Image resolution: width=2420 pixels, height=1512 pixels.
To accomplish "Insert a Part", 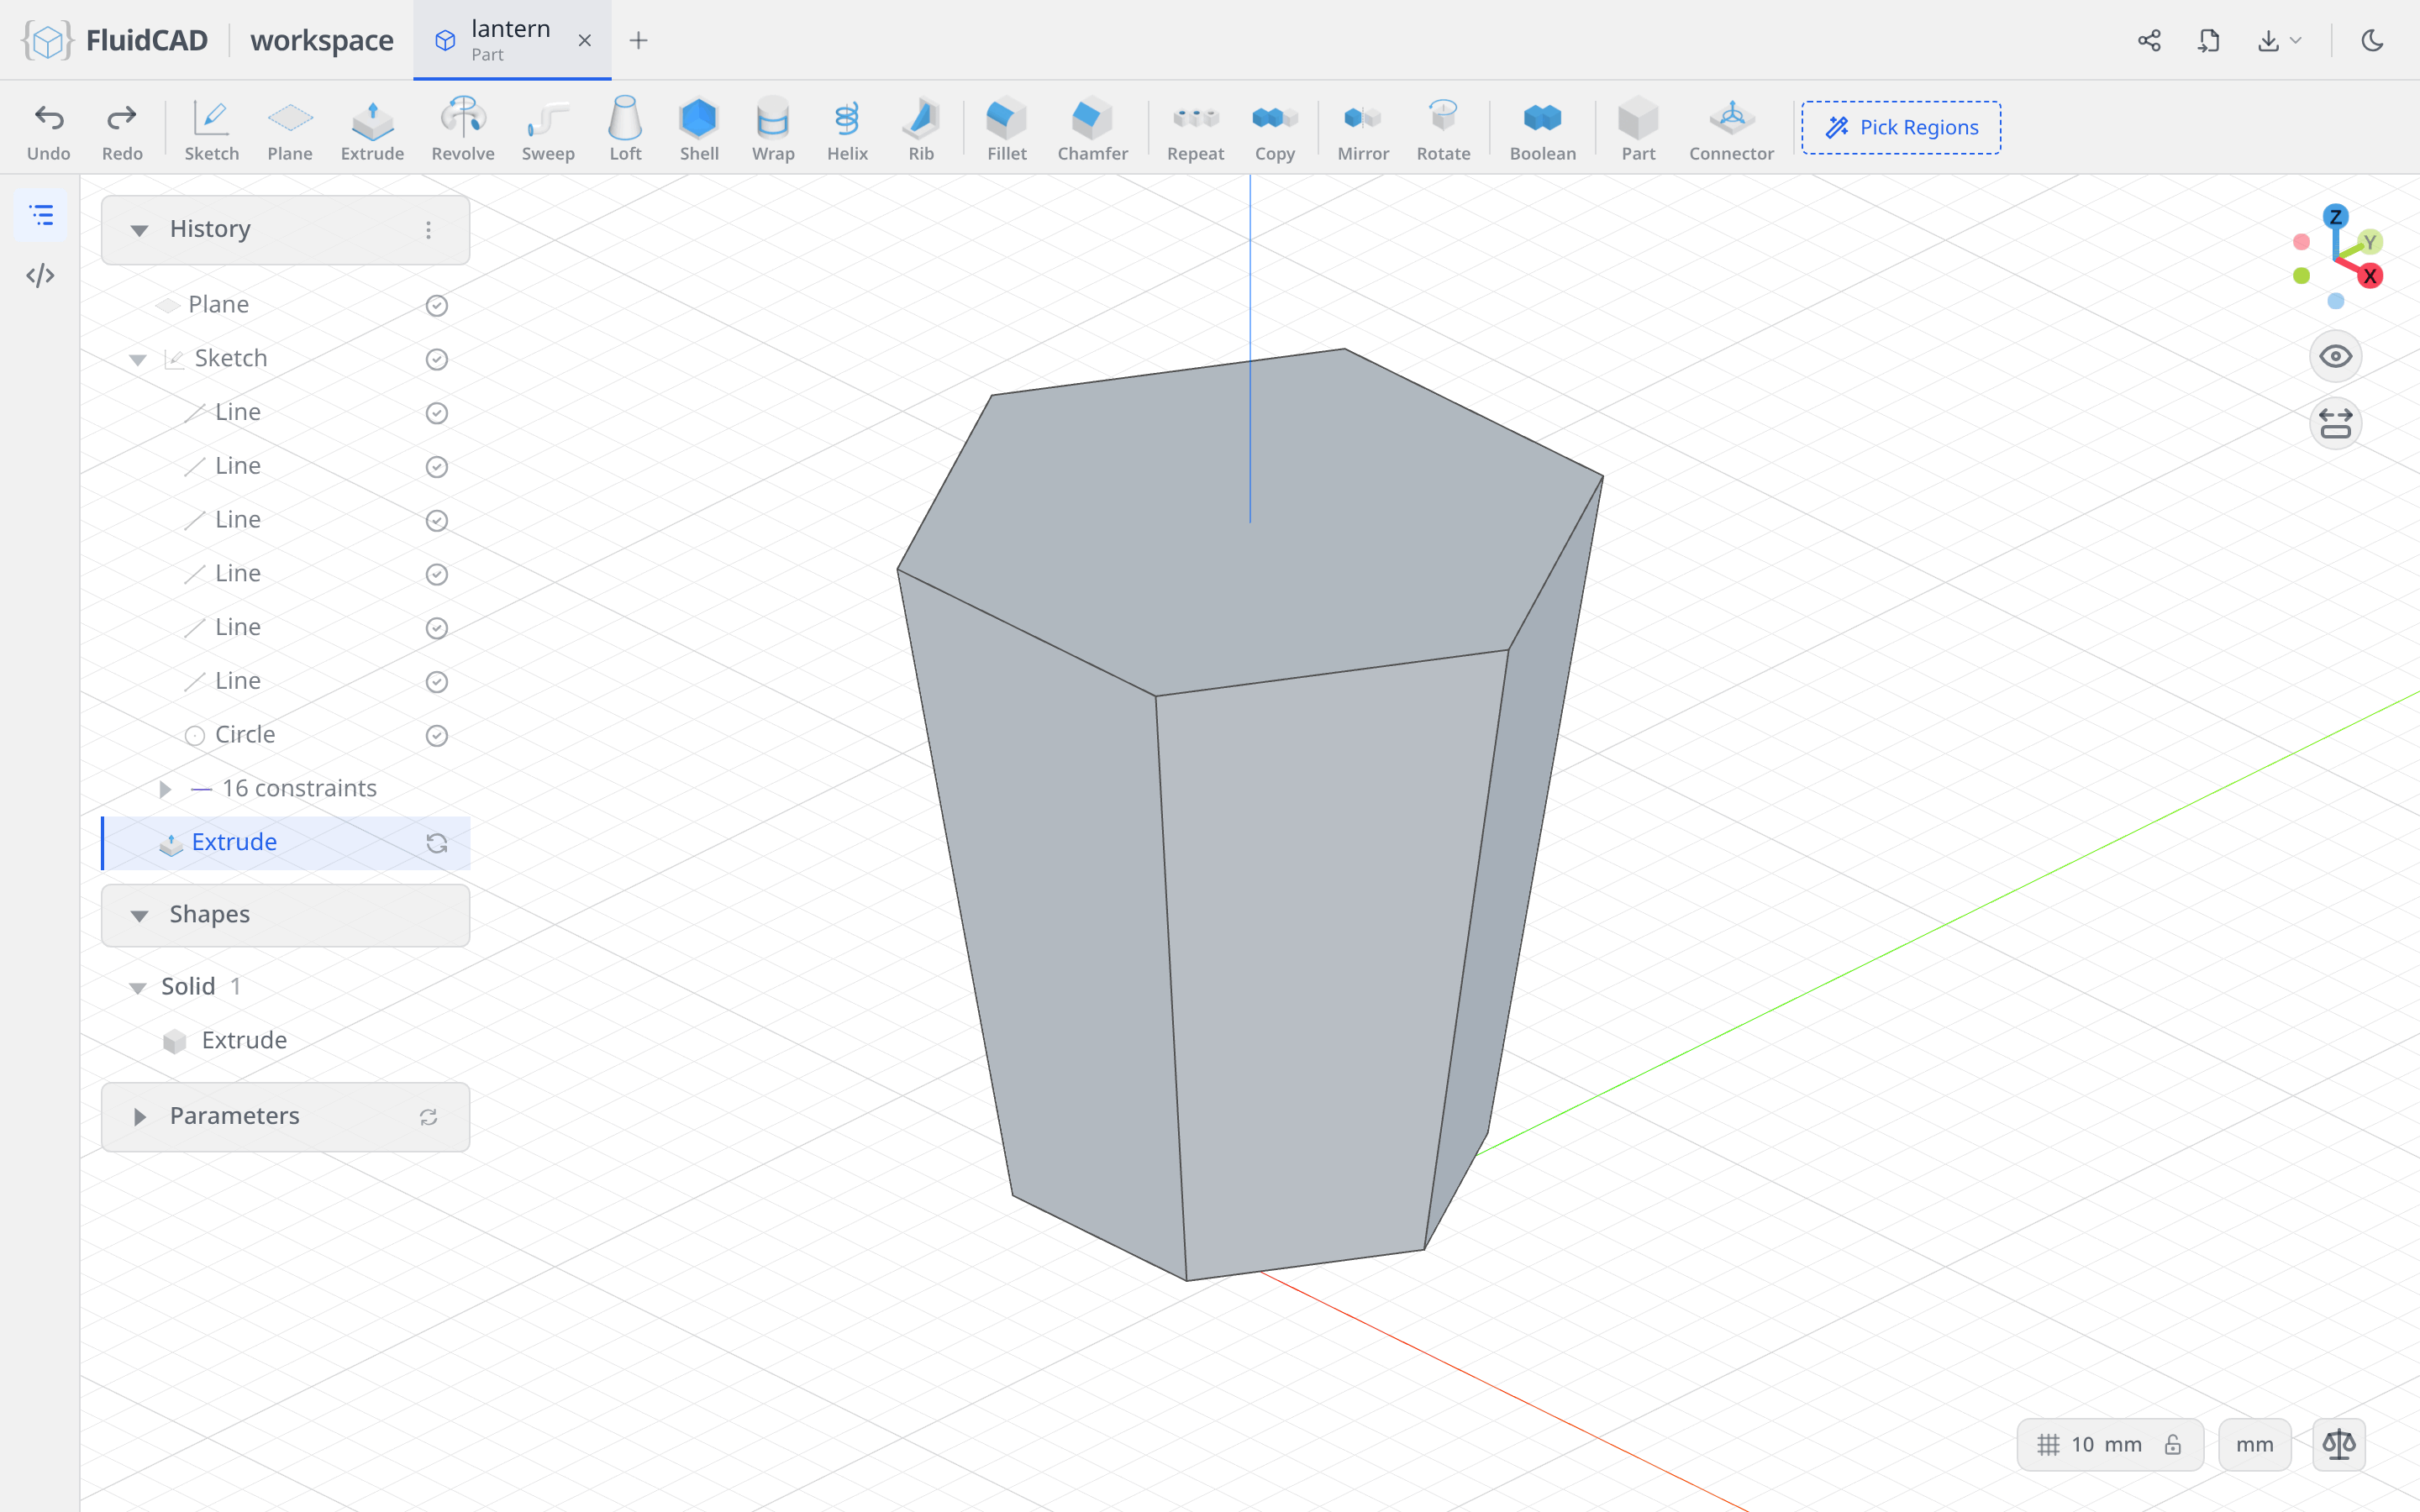I will [1638, 130].
